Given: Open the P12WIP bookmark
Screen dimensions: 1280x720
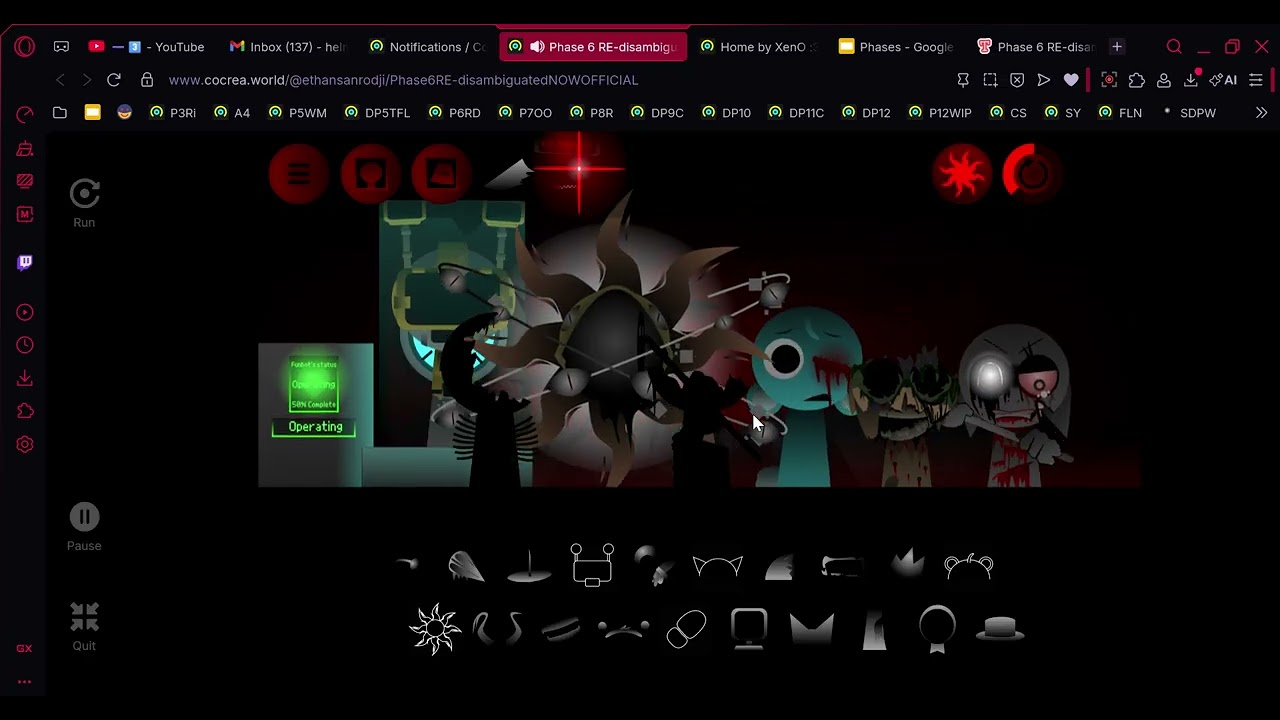Looking at the screenshot, I should (939, 113).
